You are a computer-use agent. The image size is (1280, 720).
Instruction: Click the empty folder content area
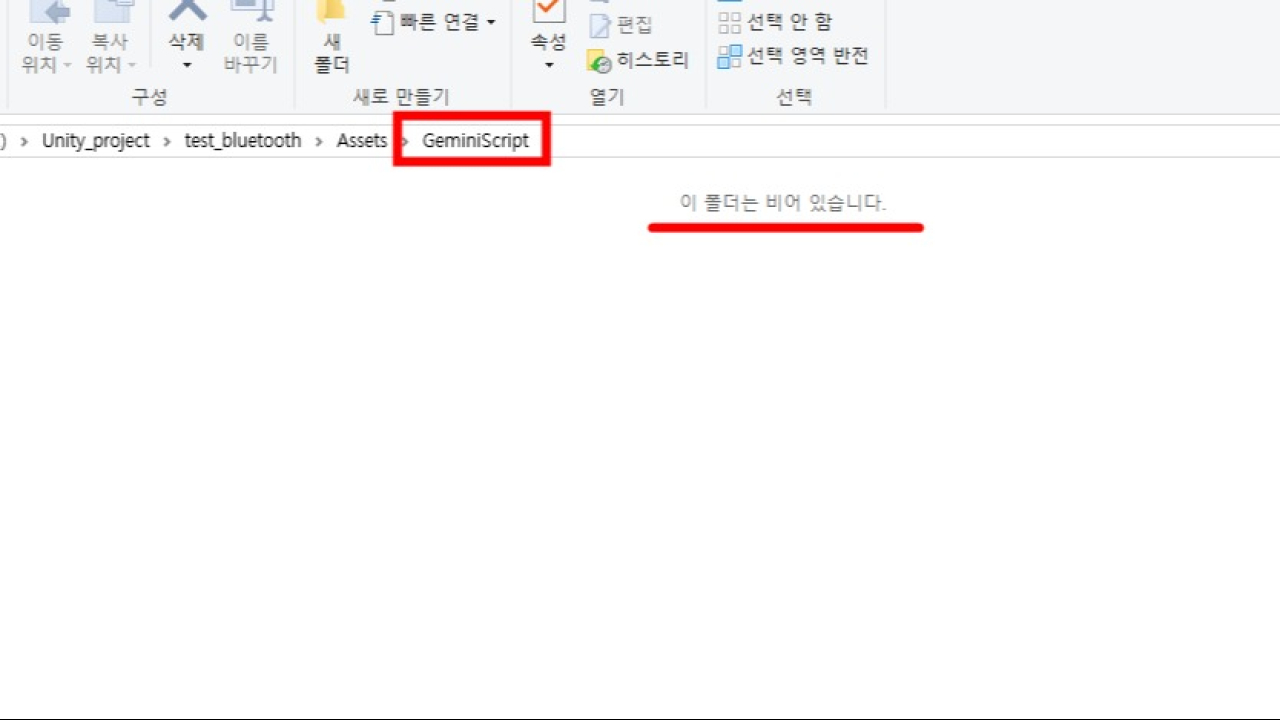[x=640, y=450]
